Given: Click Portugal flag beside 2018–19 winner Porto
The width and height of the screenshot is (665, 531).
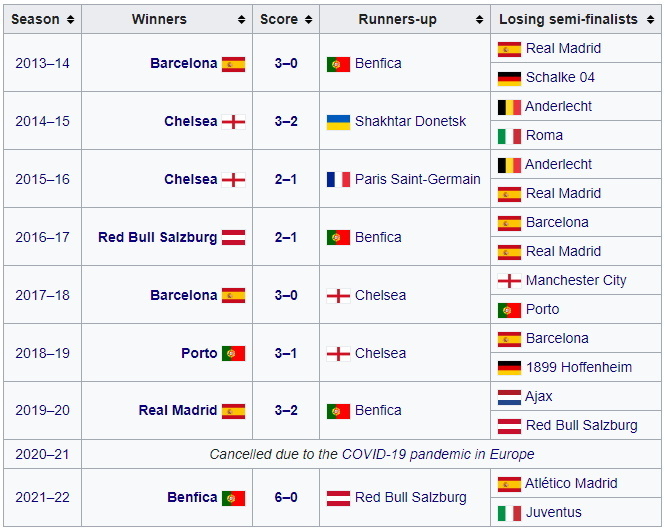Looking at the screenshot, I should (x=234, y=354).
